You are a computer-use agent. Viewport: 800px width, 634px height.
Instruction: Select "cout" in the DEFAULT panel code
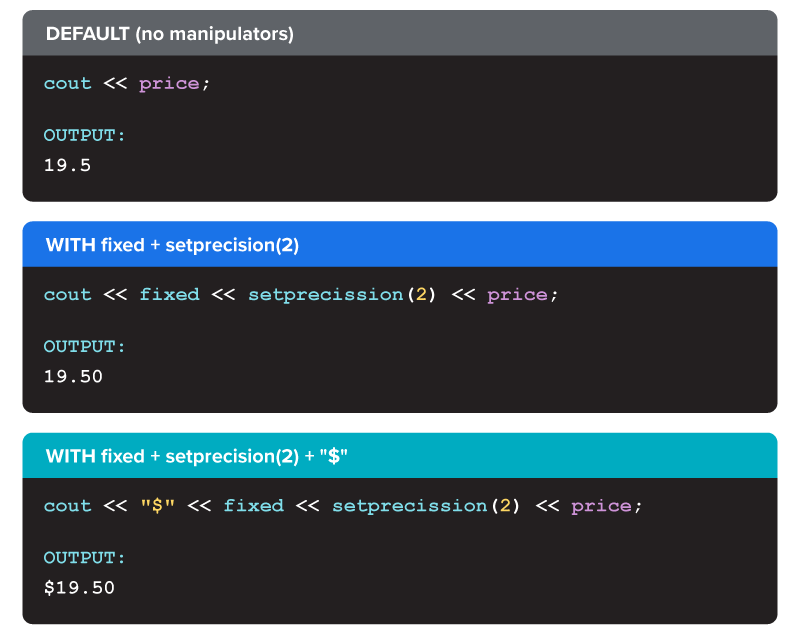coord(67,83)
